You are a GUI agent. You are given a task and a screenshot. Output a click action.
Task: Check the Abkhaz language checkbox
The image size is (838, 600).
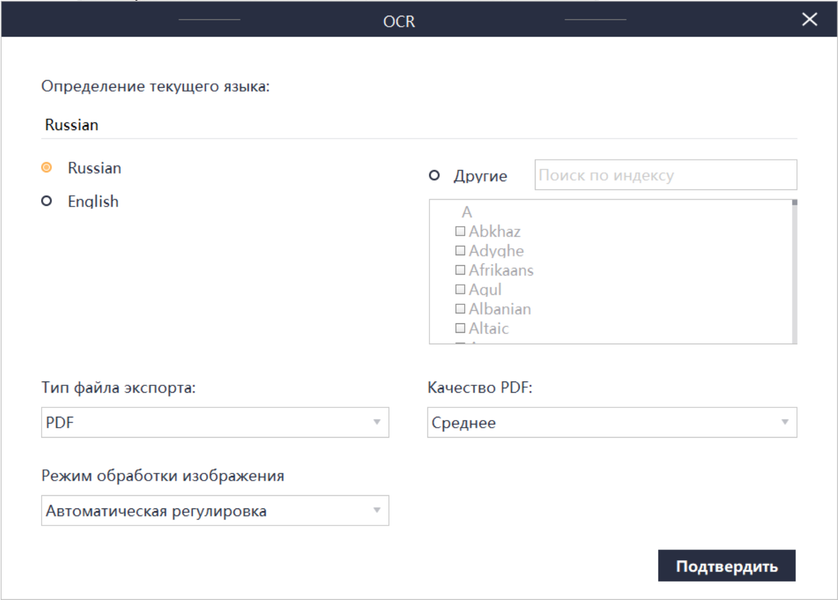460,231
